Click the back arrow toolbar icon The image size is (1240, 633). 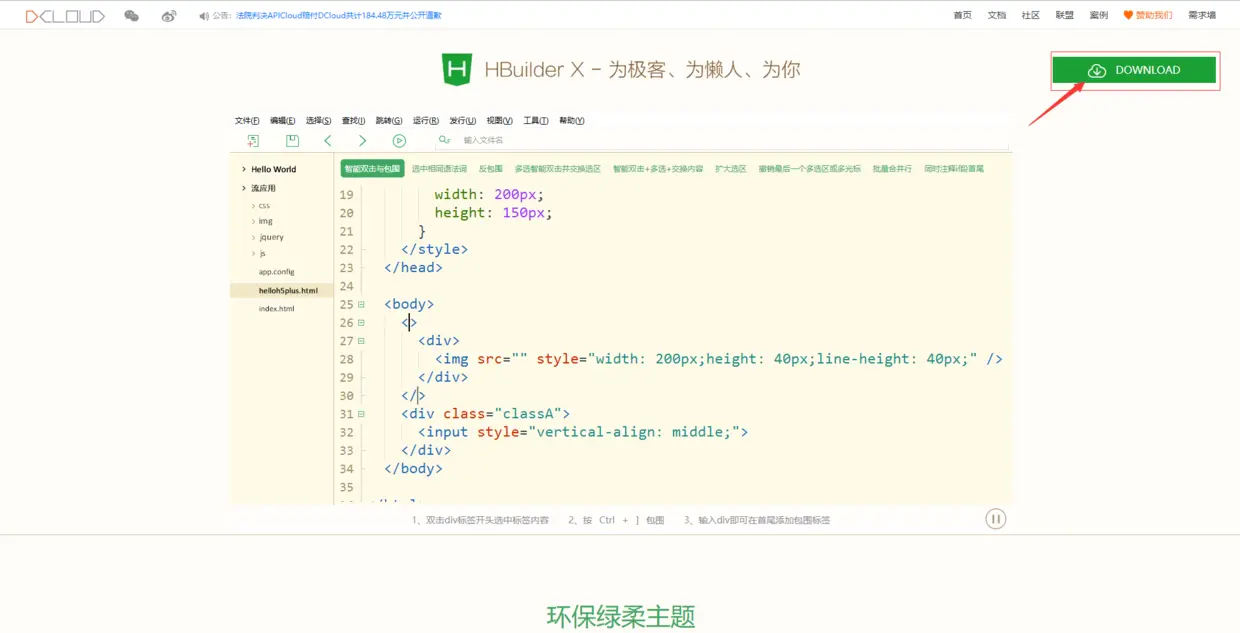pos(327,141)
